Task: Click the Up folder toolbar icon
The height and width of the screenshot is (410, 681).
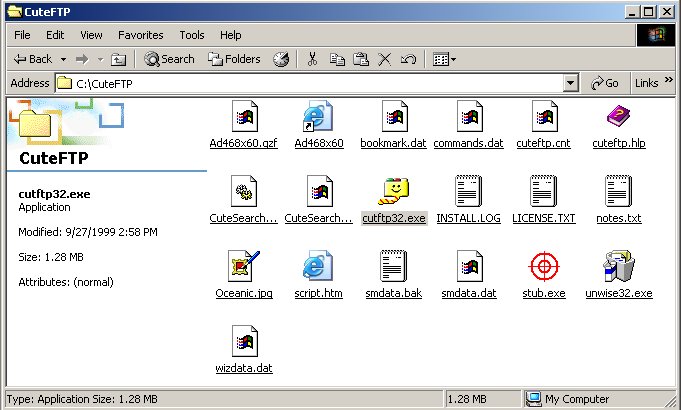Action: click(x=118, y=59)
